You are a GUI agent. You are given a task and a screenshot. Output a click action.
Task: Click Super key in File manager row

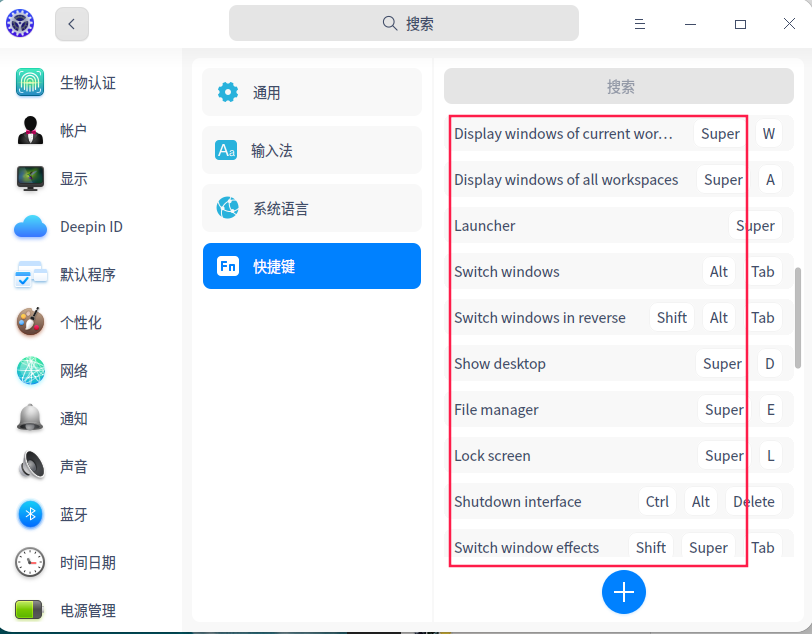pos(724,410)
